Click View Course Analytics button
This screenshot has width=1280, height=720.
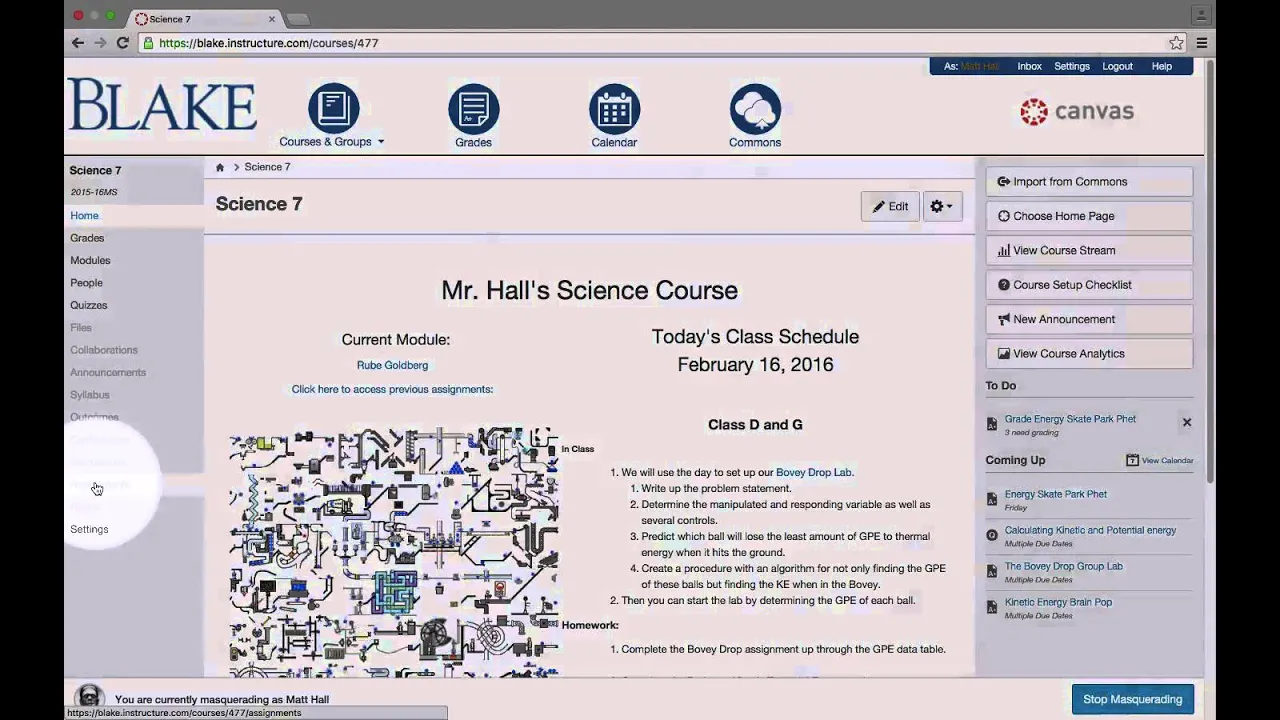point(1089,353)
